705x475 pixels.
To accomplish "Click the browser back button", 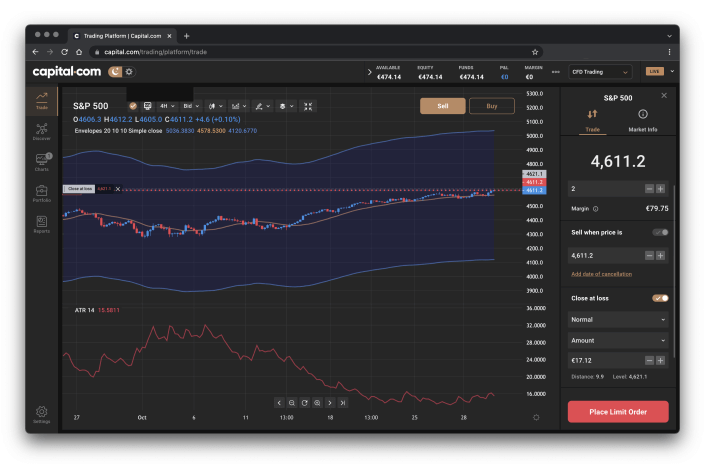I will pyautogui.click(x=36, y=52).
